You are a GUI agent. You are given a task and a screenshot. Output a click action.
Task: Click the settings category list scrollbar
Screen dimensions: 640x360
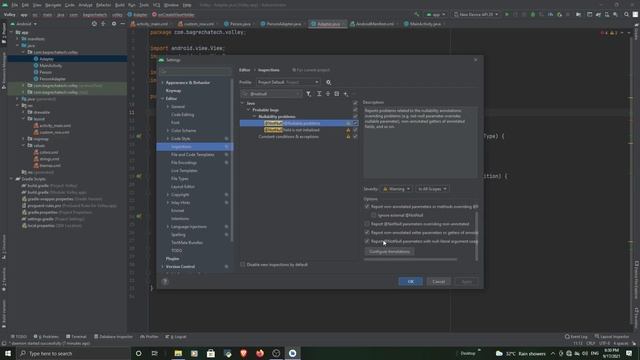tap(232, 159)
